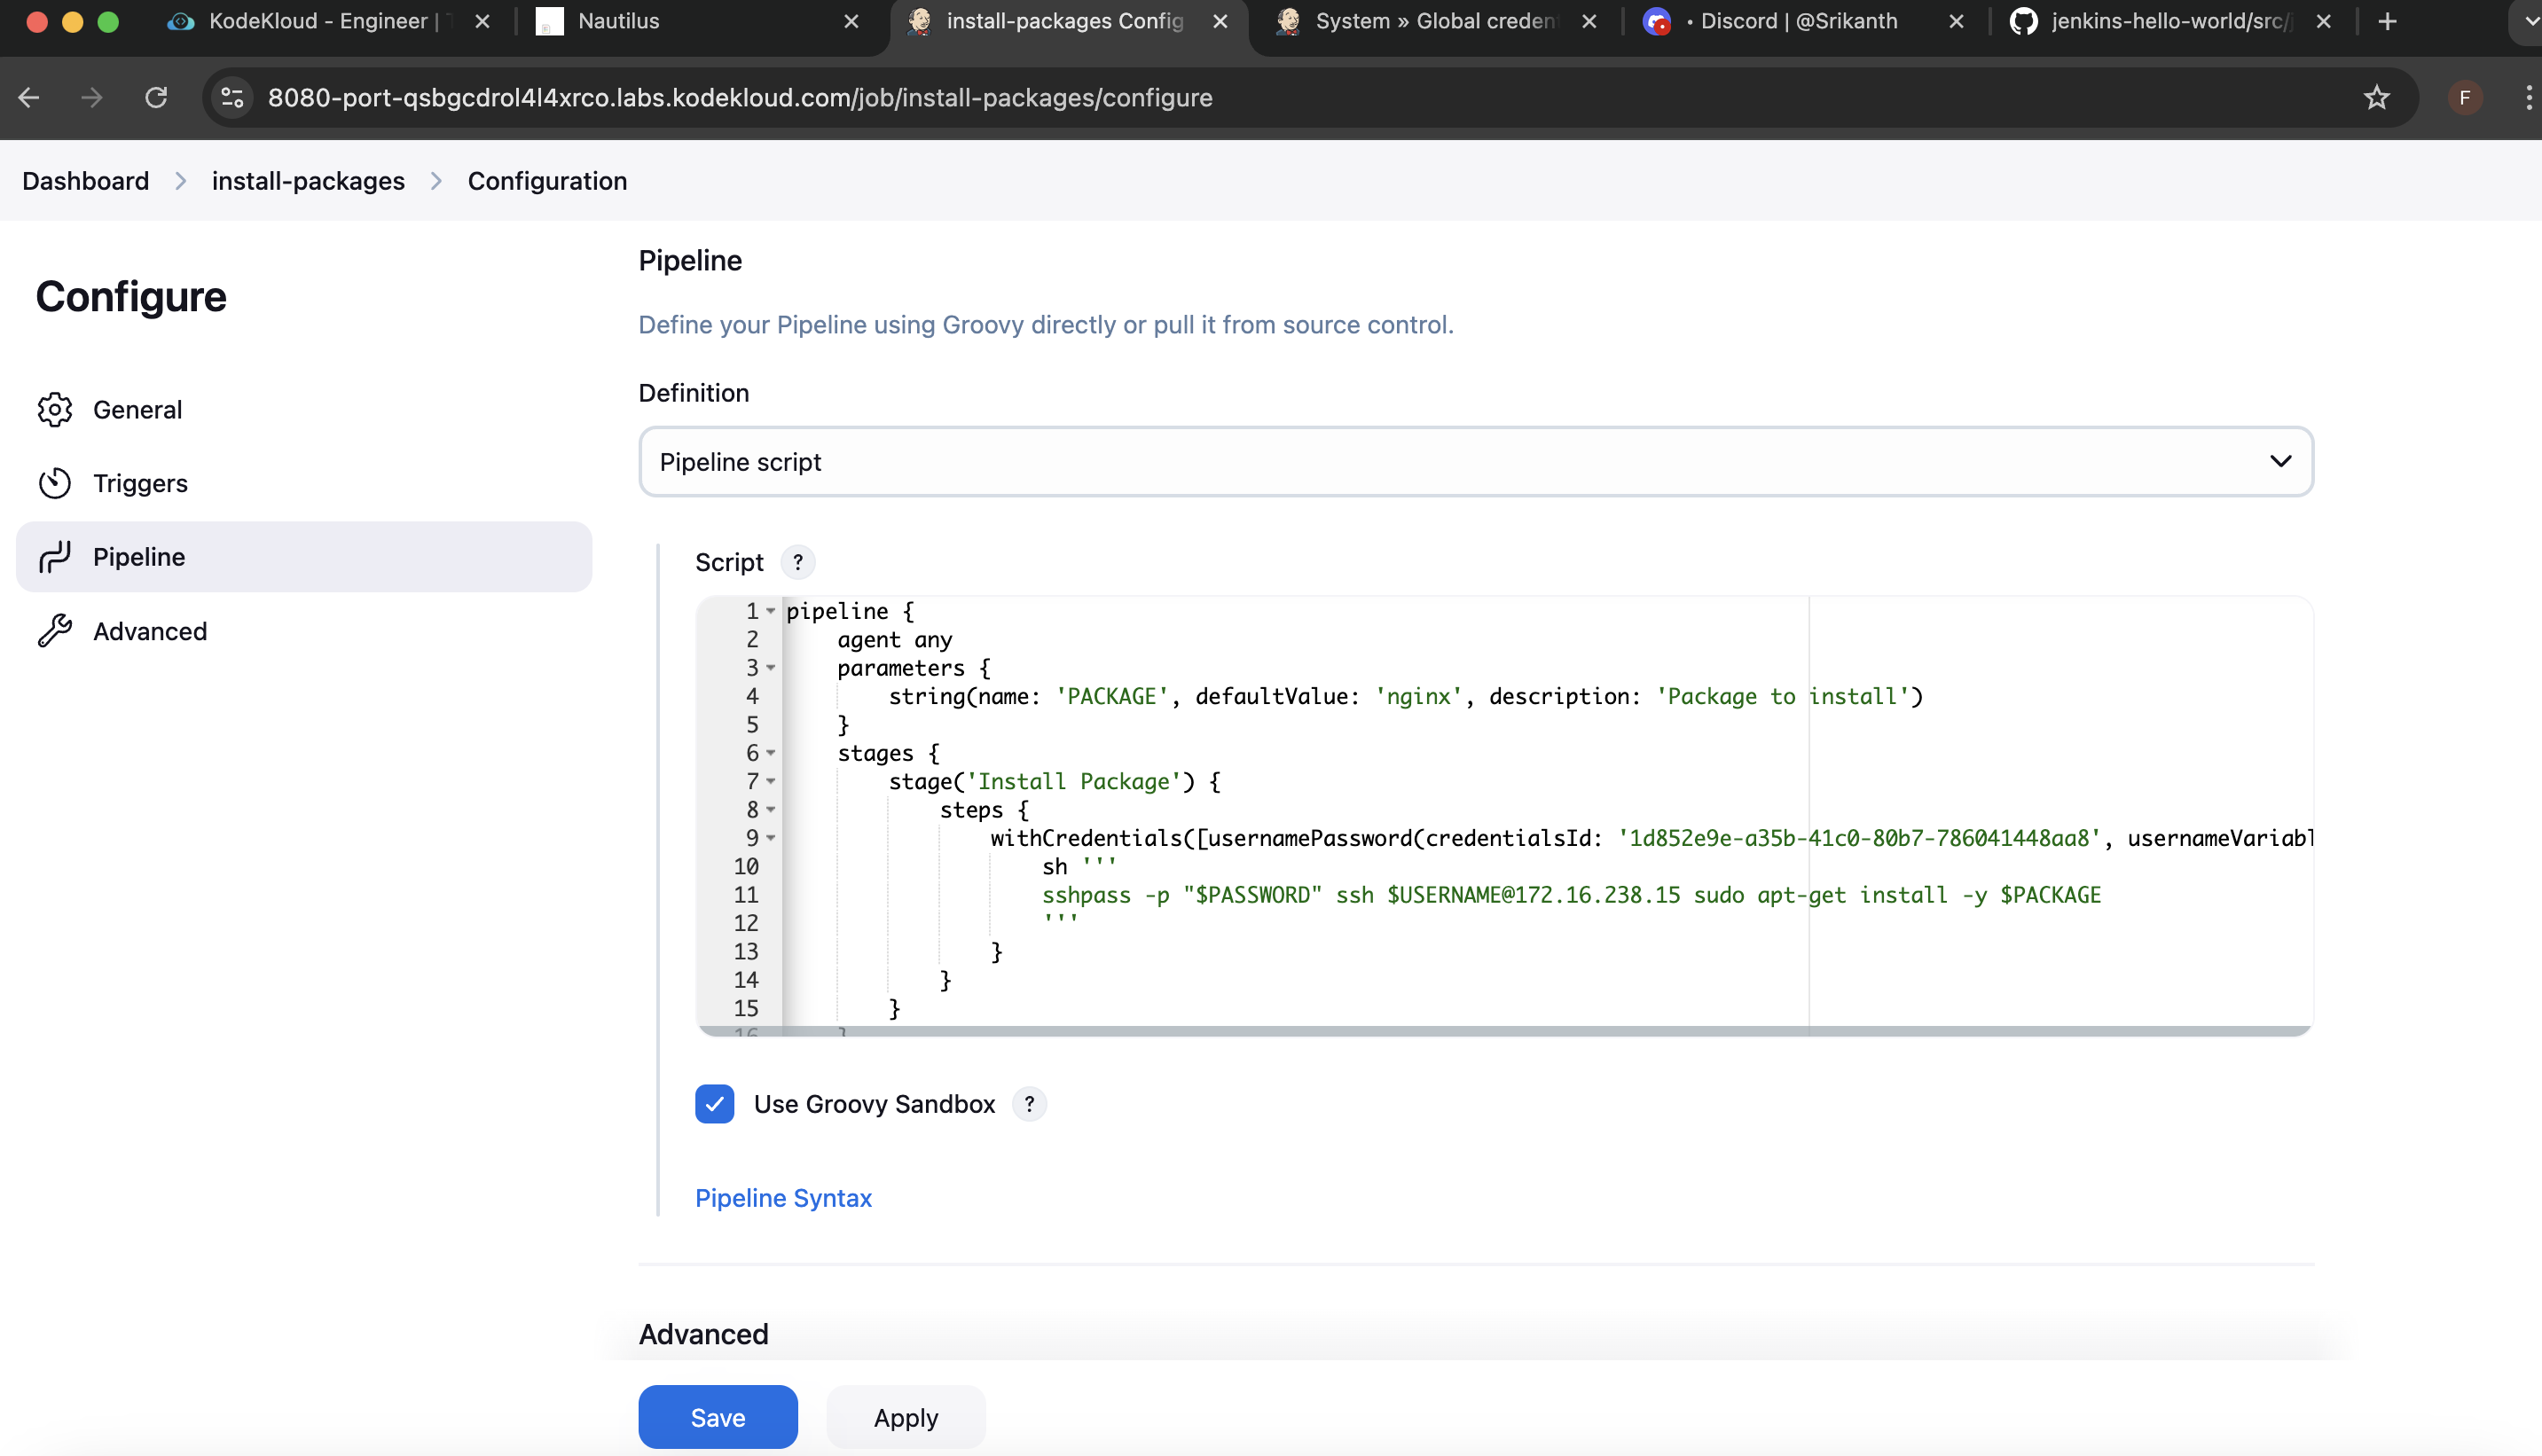Go to install-packages breadcrumb

coord(308,181)
